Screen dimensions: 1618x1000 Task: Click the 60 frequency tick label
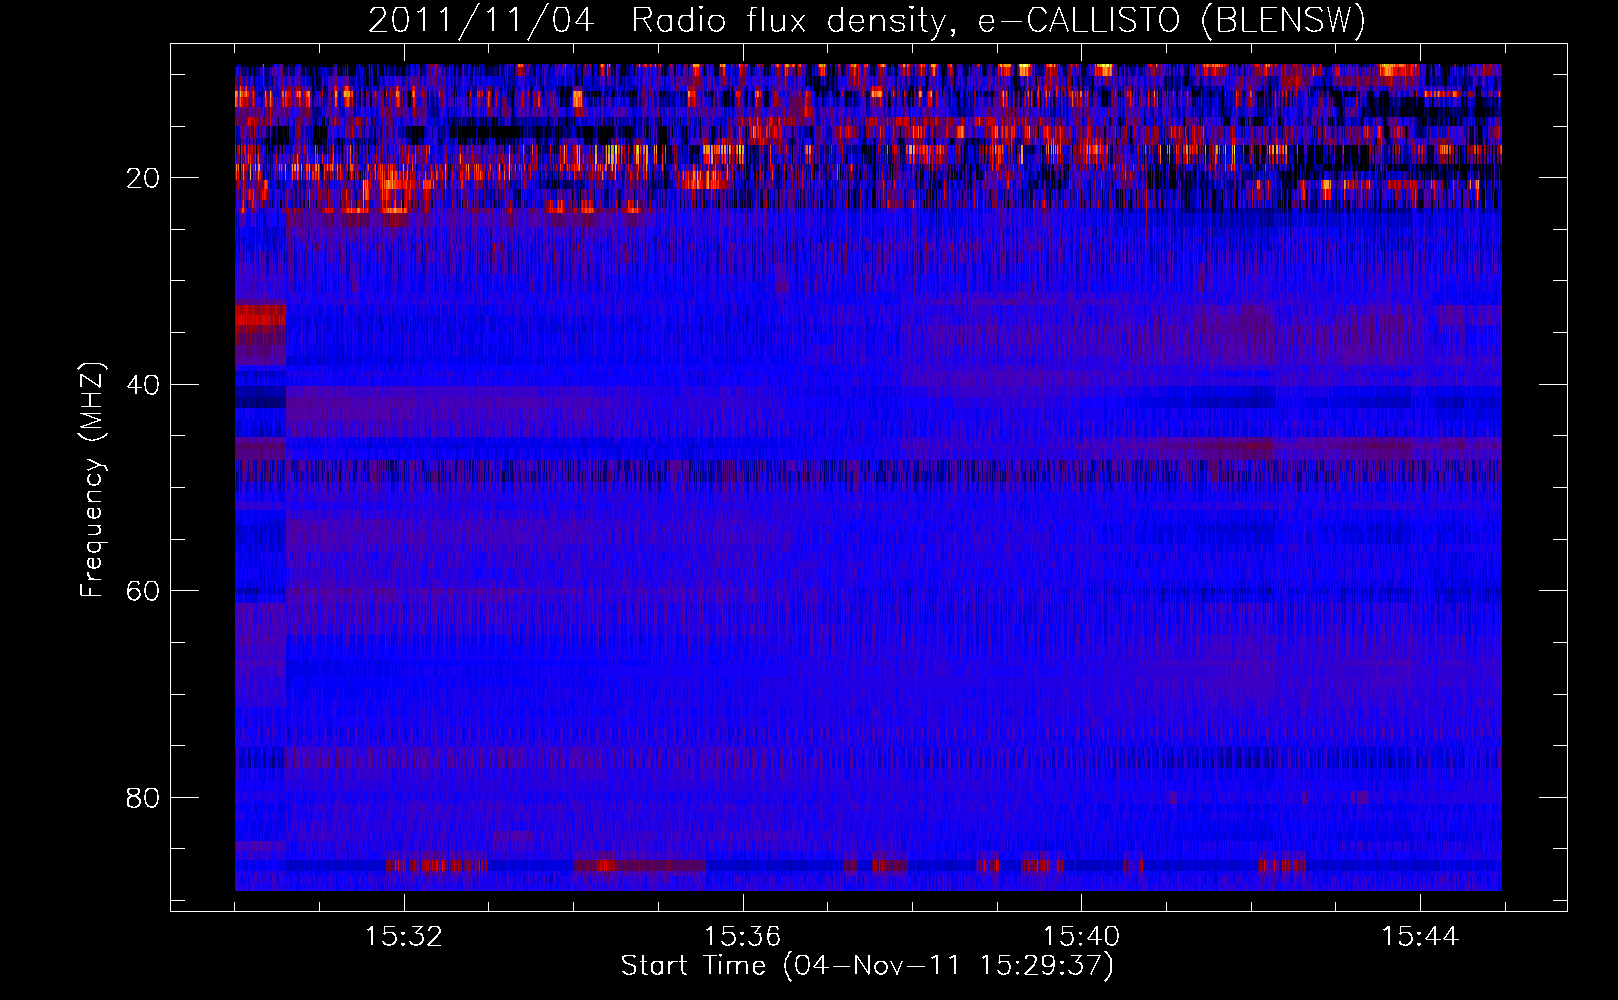(x=144, y=591)
